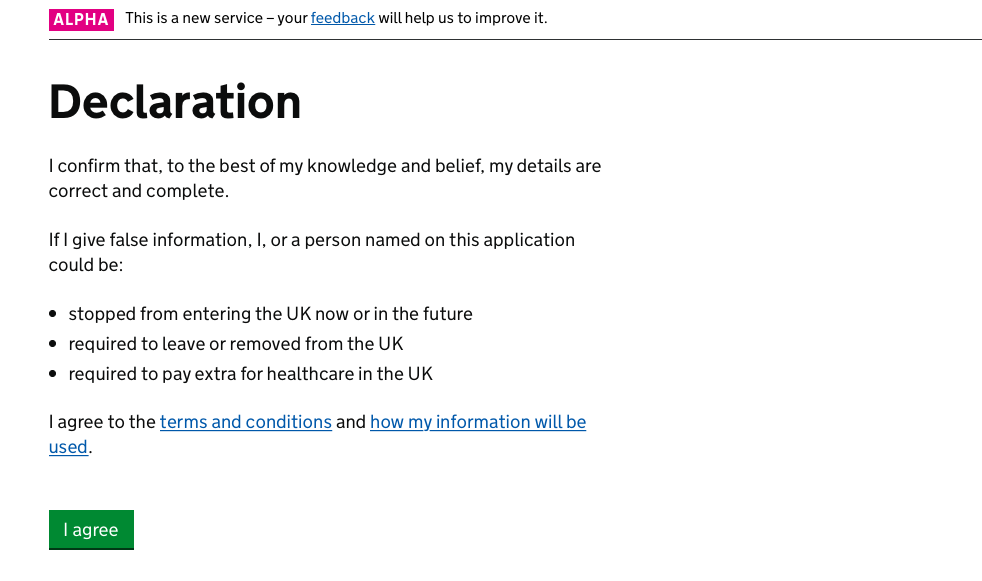The width and height of the screenshot is (982, 581).
Task: Select the 'required to leave or removed' bullet text
Action: [x=235, y=344]
